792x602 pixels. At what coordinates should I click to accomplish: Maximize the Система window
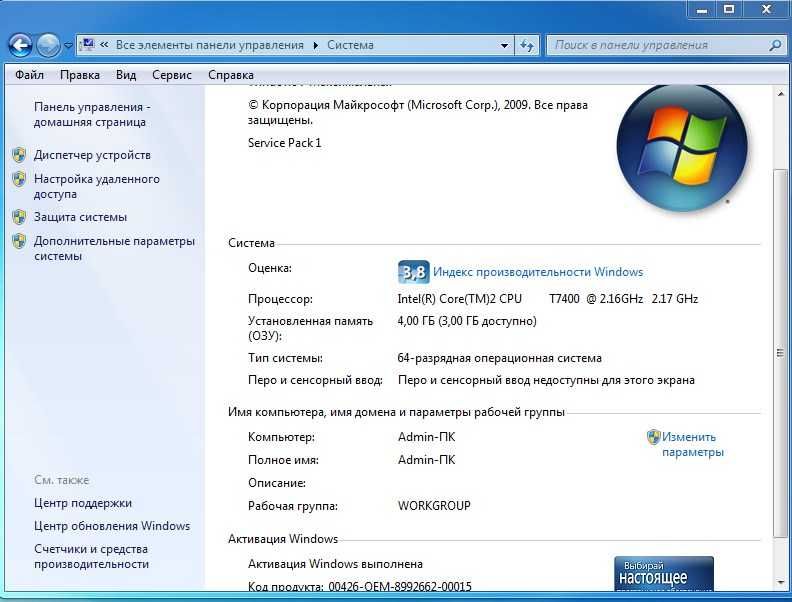click(729, 10)
